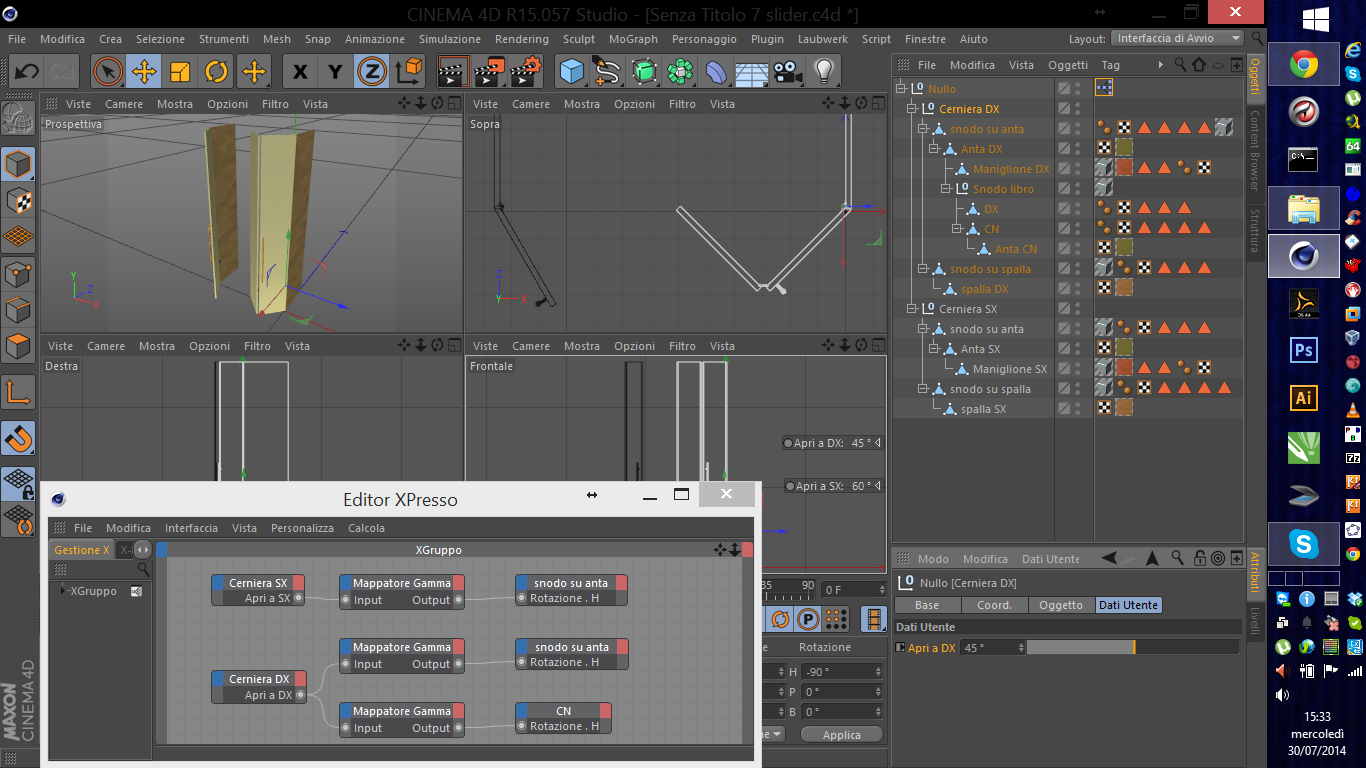Click the Cube primitive icon
Viewport: 1366px width, 768px height.
coord(571,71)
